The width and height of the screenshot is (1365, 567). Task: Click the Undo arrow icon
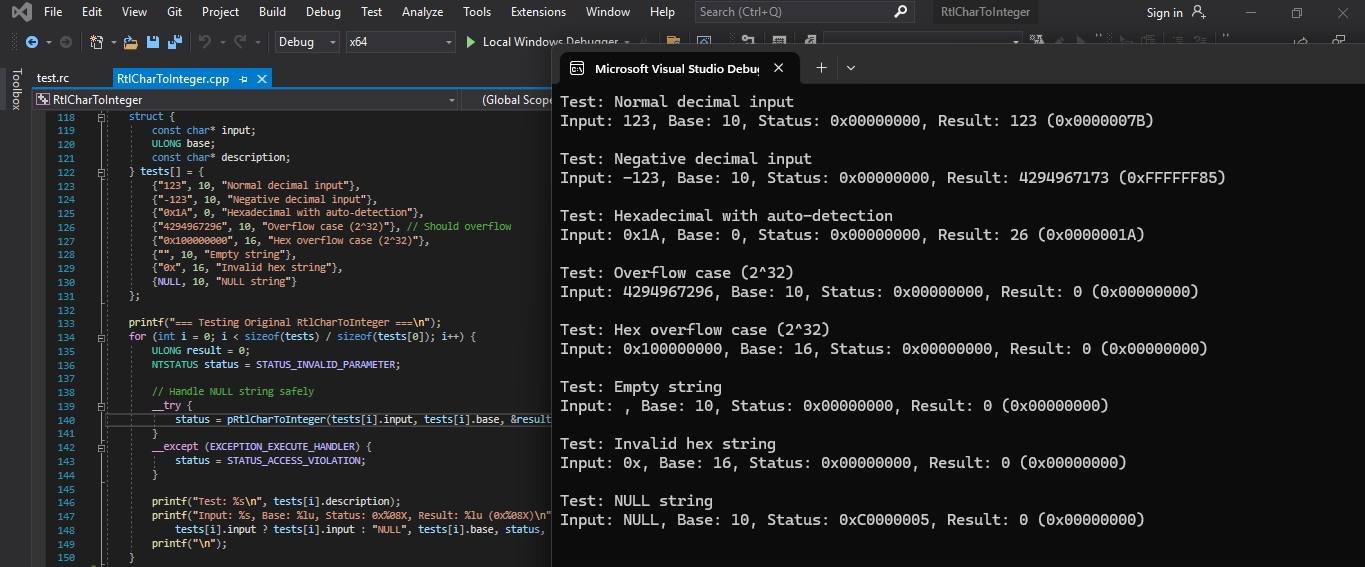205,42
